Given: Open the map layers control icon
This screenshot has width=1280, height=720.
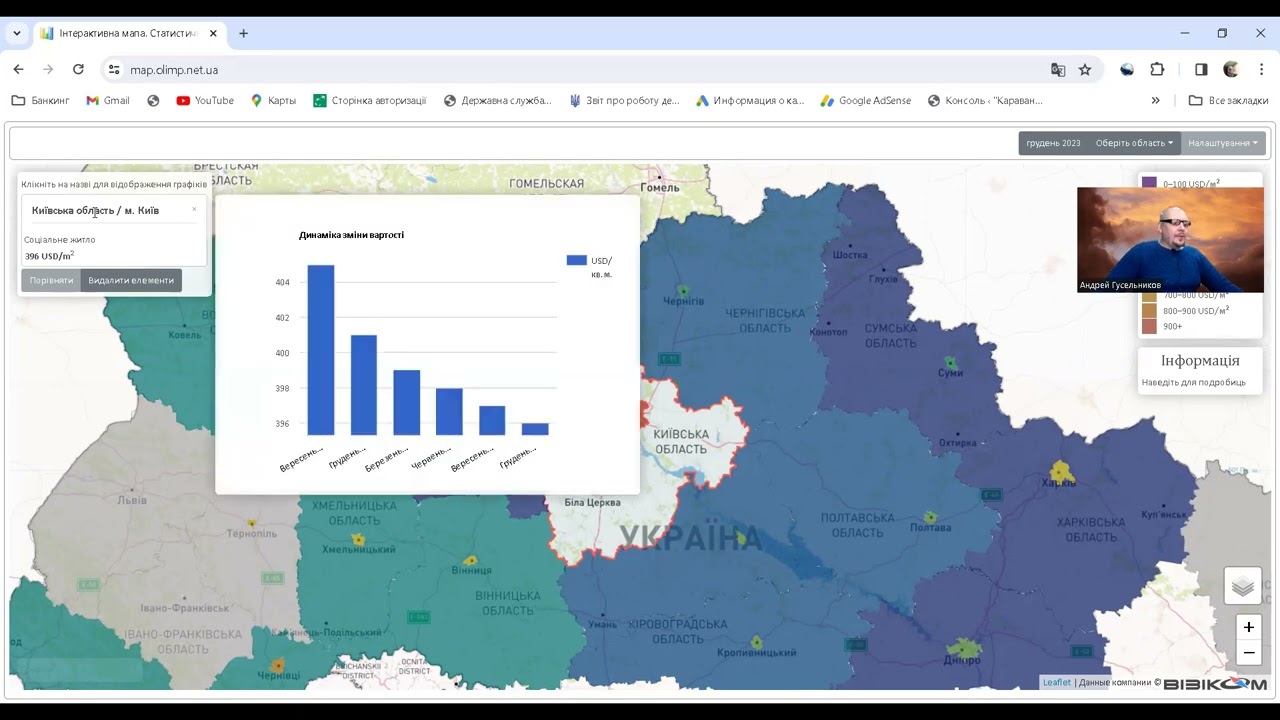Looking at the screenshot, I should (x=1243, y=586).
